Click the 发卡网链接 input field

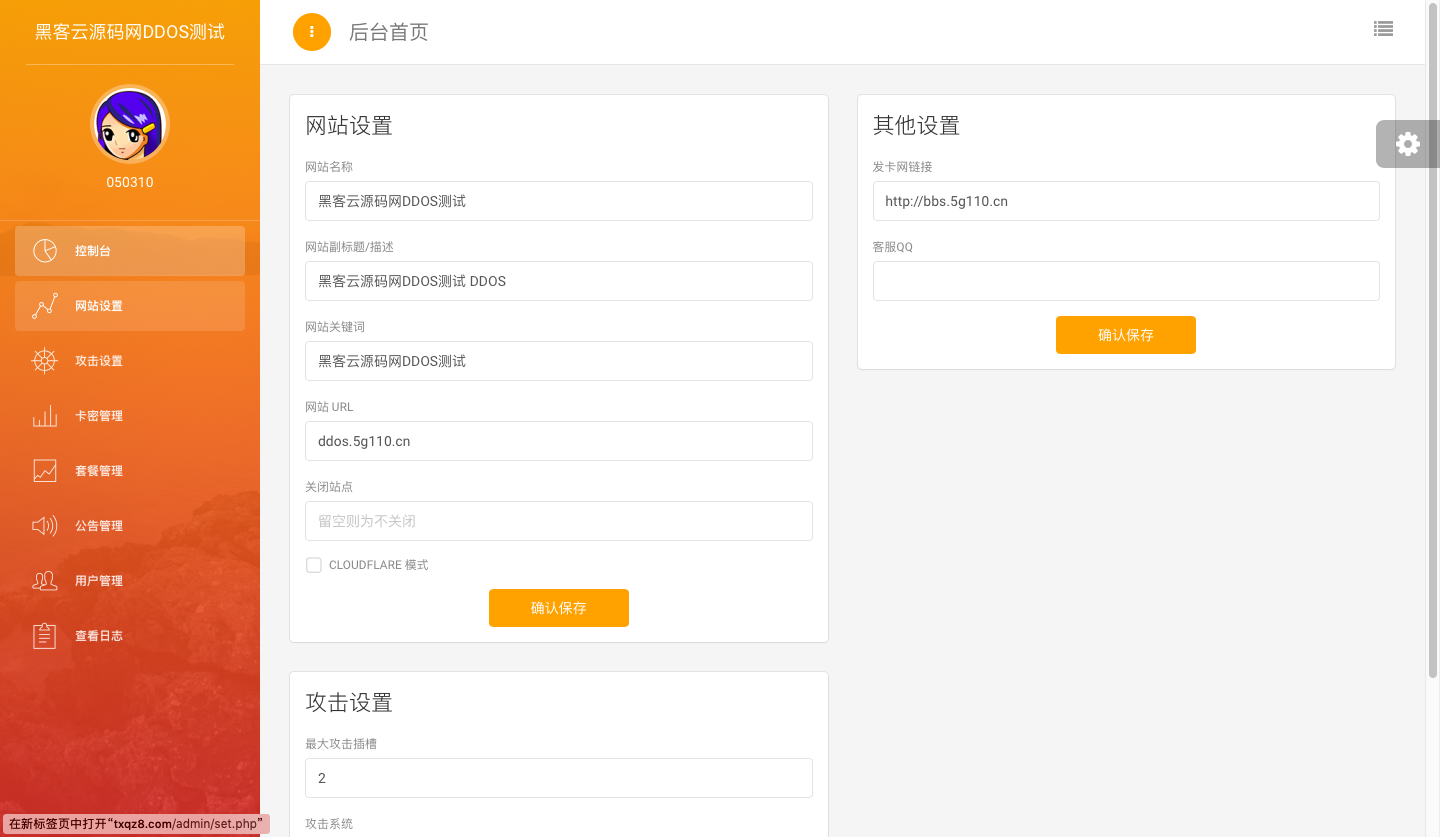click(1126, 201)
